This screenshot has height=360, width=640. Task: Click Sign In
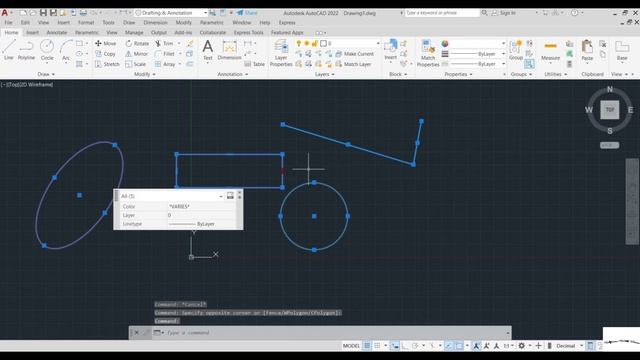point(503,13)
